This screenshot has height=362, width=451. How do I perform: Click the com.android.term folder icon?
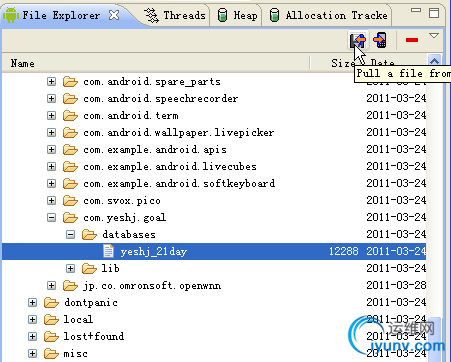point(70,116)
